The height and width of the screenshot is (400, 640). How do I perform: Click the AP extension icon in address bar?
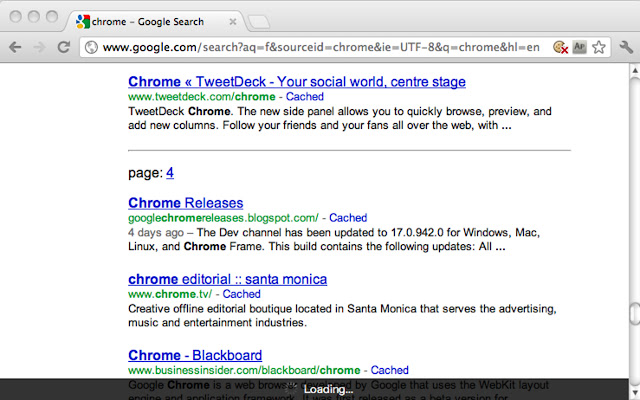[579, 46]
